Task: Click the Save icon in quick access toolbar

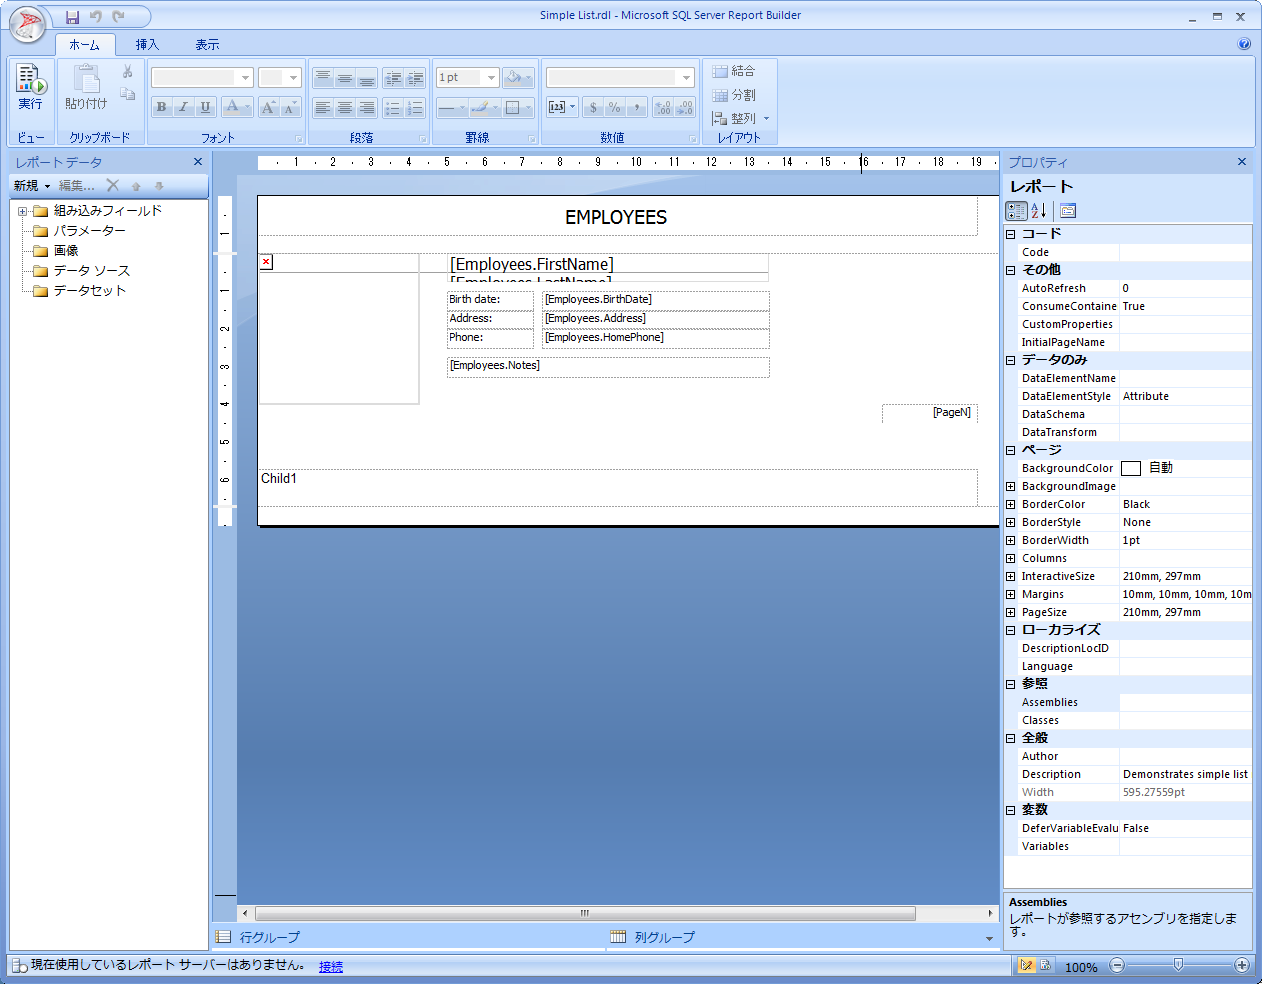Action: (x=72, y=17)
